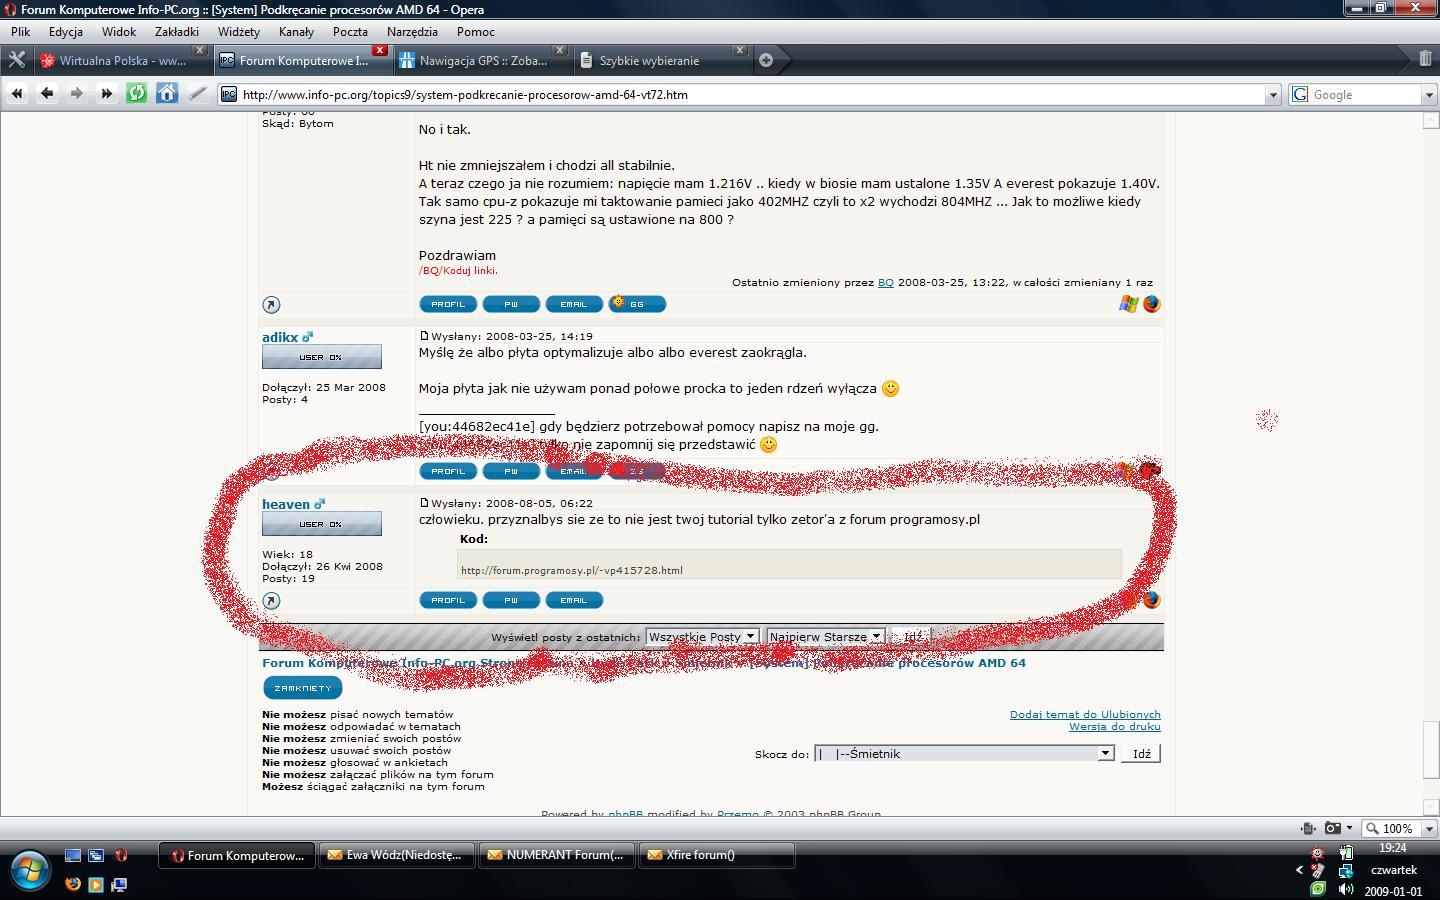
Task: Click the Rewind navigation button
Action: 17,93
